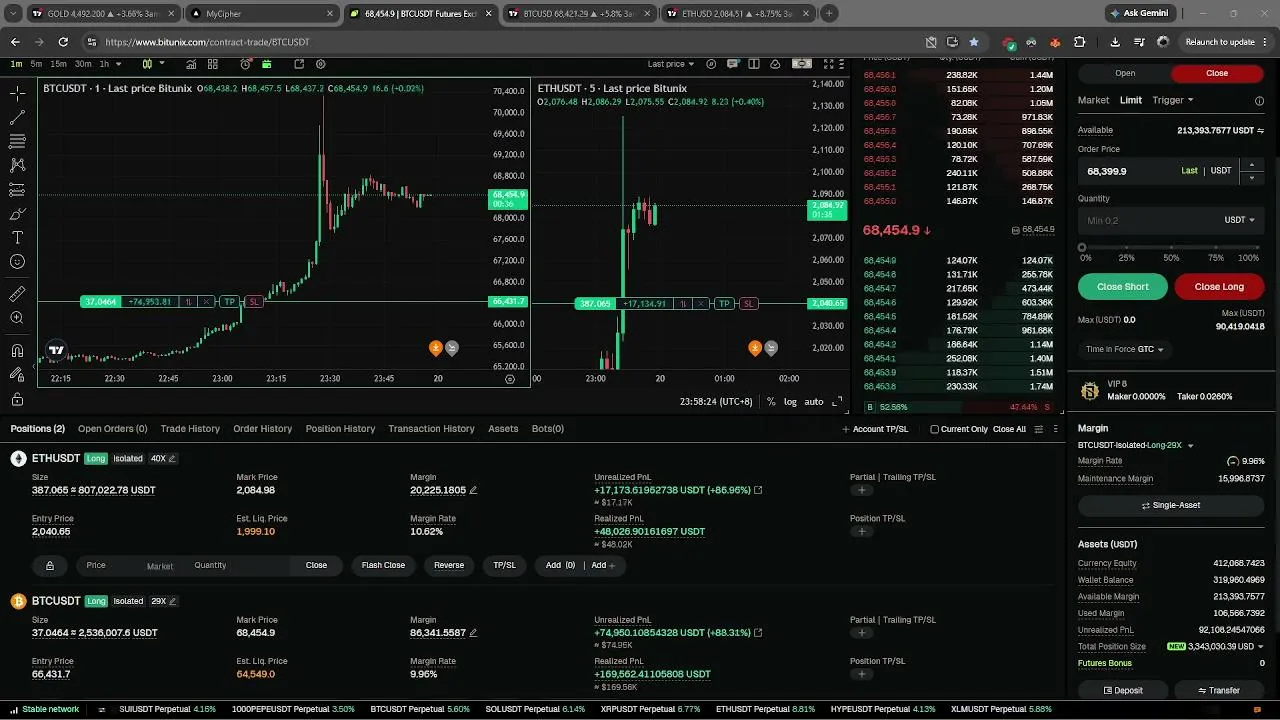Screen dimensions: 1280x720
Task: Select the text annotation tool
Action: click(x=17, y=238)
